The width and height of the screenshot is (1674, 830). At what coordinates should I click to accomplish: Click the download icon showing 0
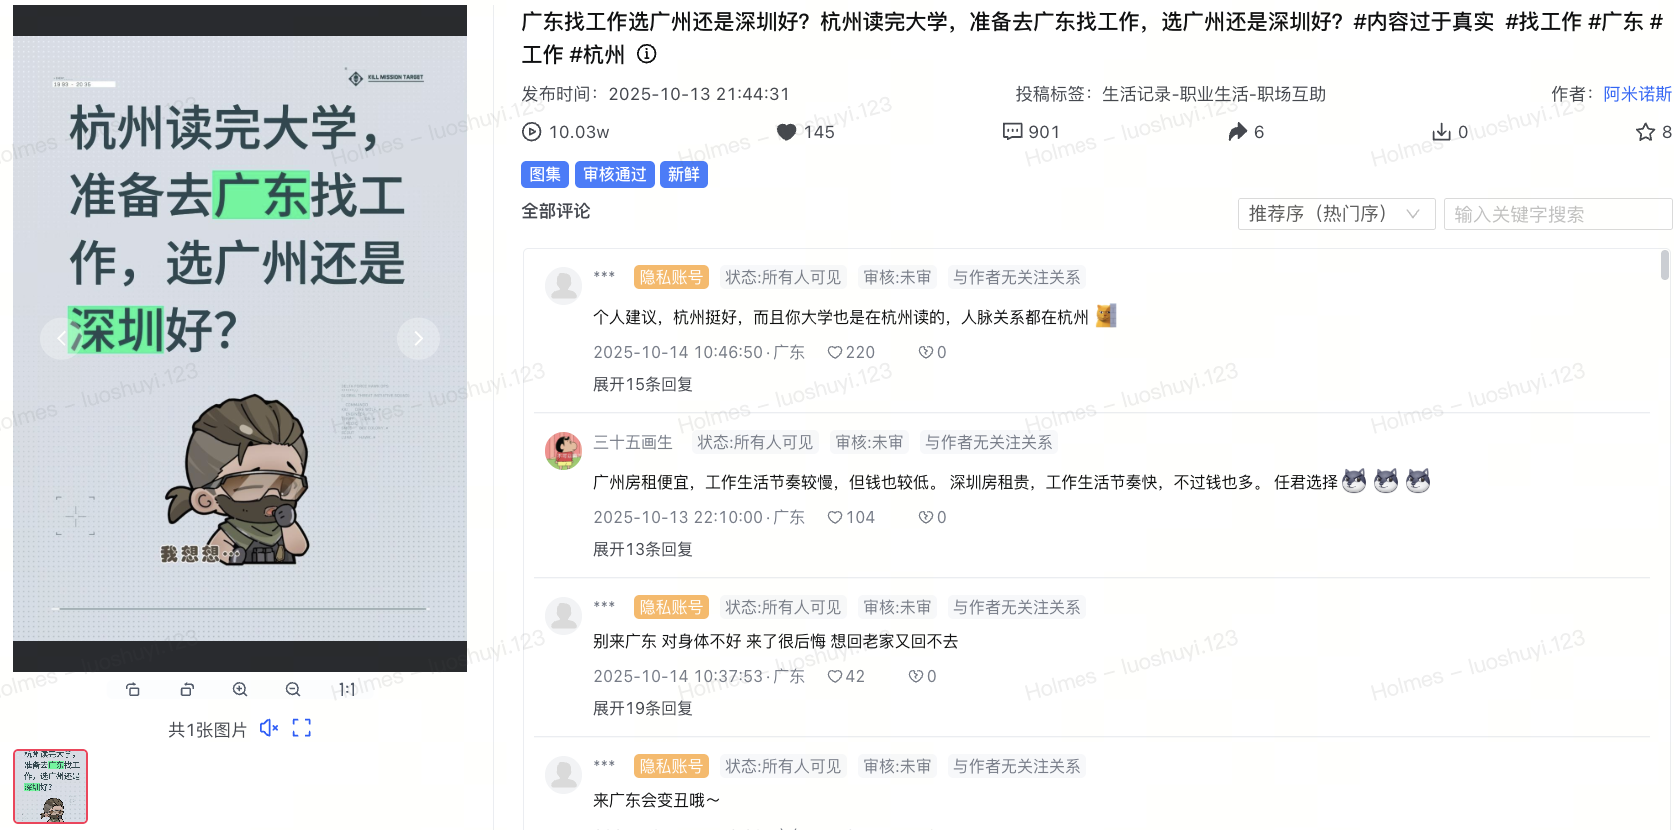click(1441, 132)
